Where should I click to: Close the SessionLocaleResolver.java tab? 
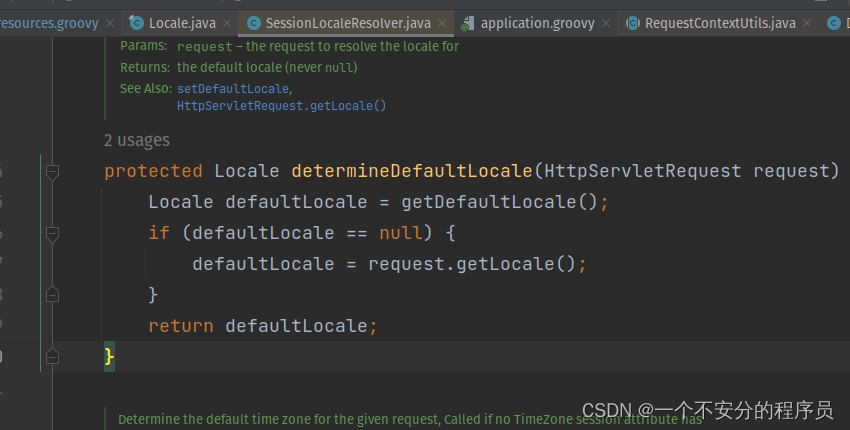pyautogui.click(x=442, y=23)
